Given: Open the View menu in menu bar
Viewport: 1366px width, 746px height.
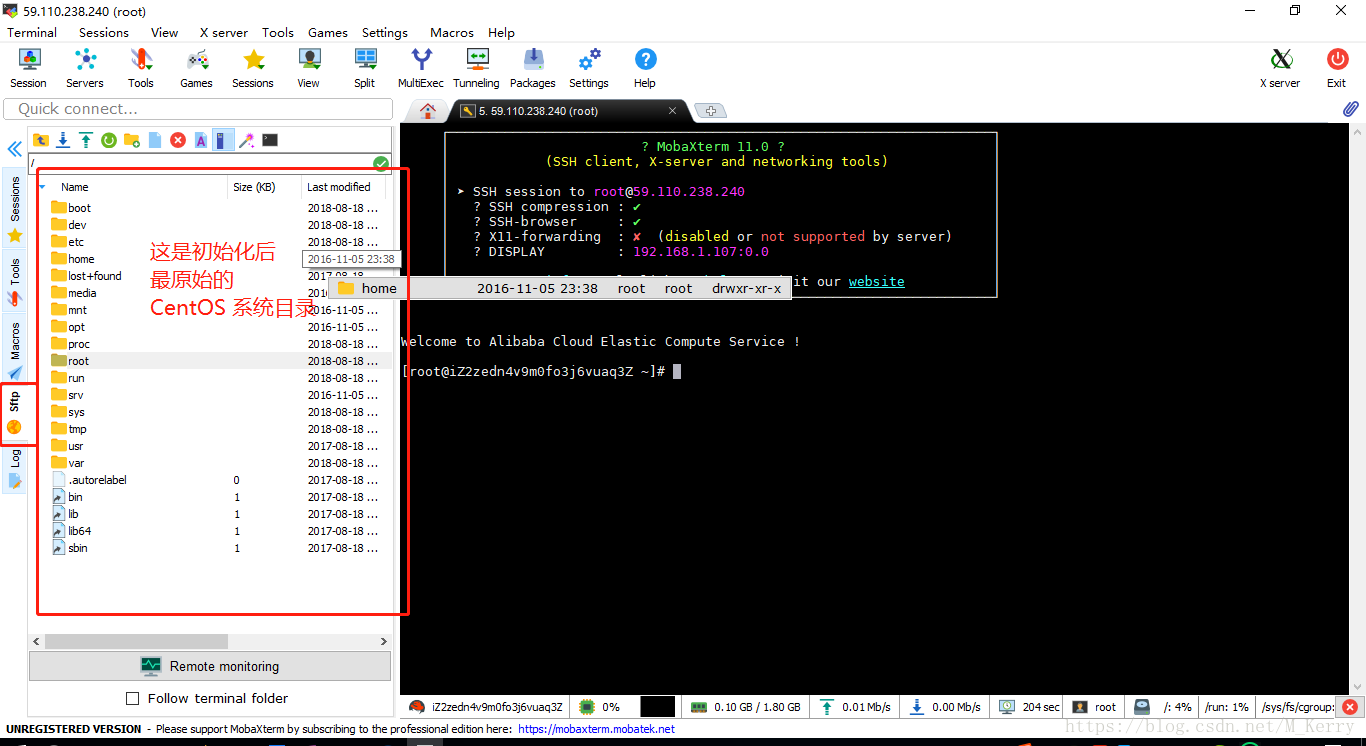Looking at the screenshot, I should [x=165, y=32].
